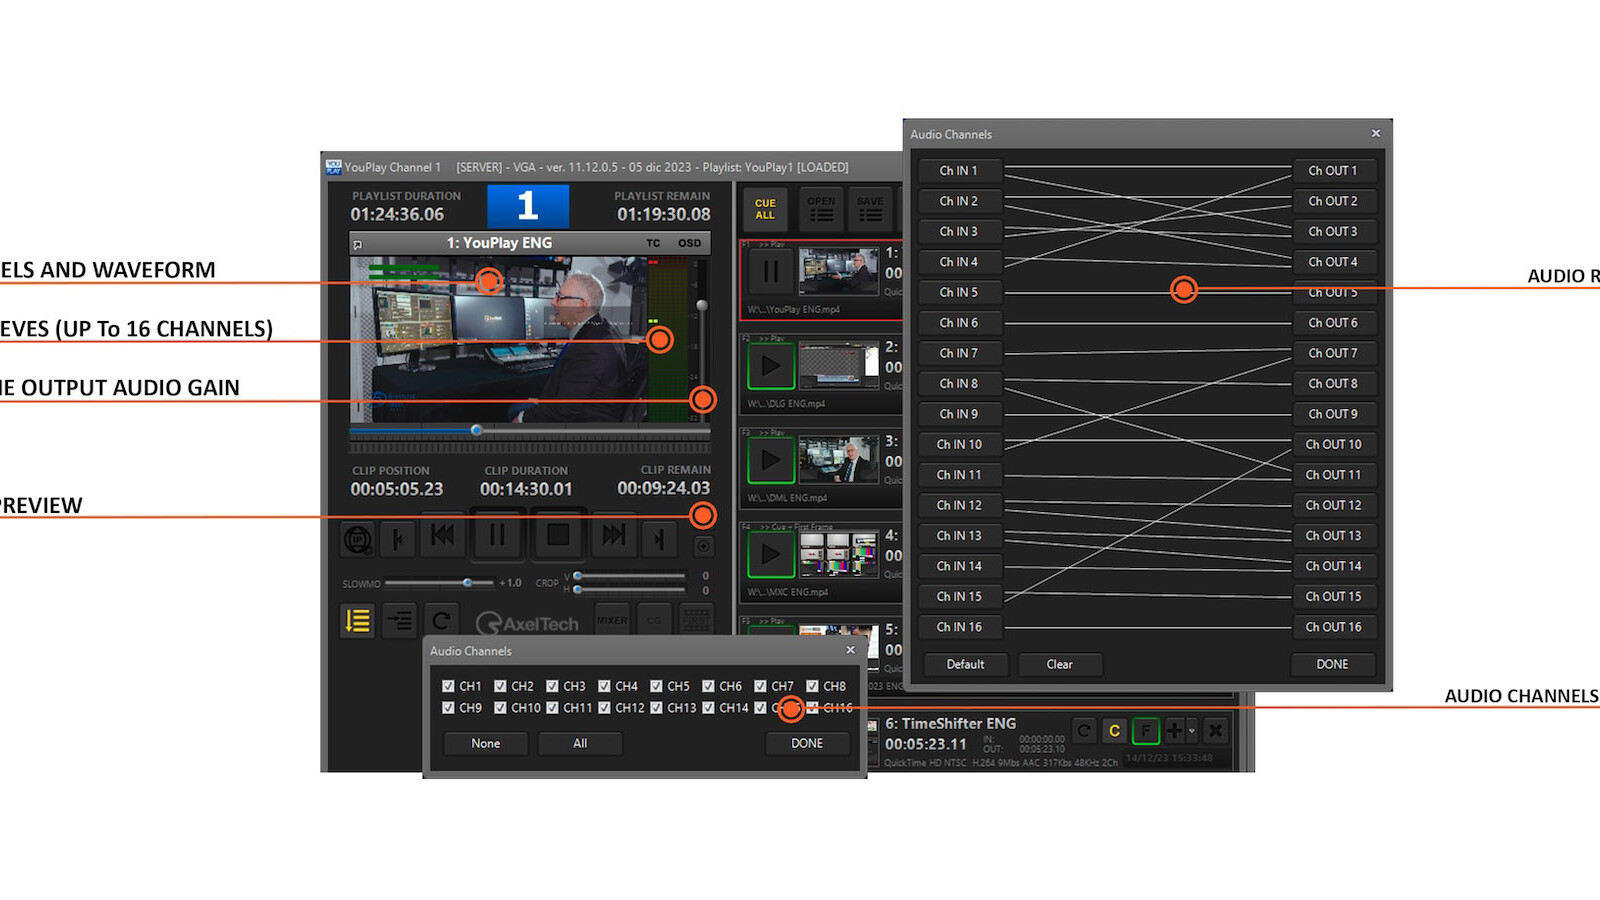Click the loop refresh icon beside AxelTech logo
The width and height of the screenshot is (1600, 900).
(440, 621)
